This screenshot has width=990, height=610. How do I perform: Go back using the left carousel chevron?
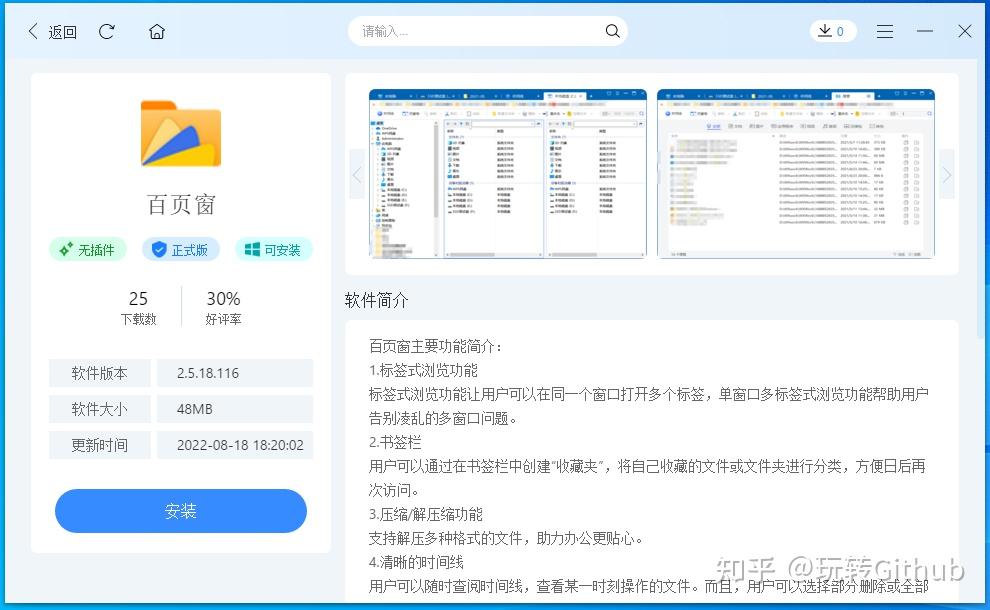(x=357, y=173)
